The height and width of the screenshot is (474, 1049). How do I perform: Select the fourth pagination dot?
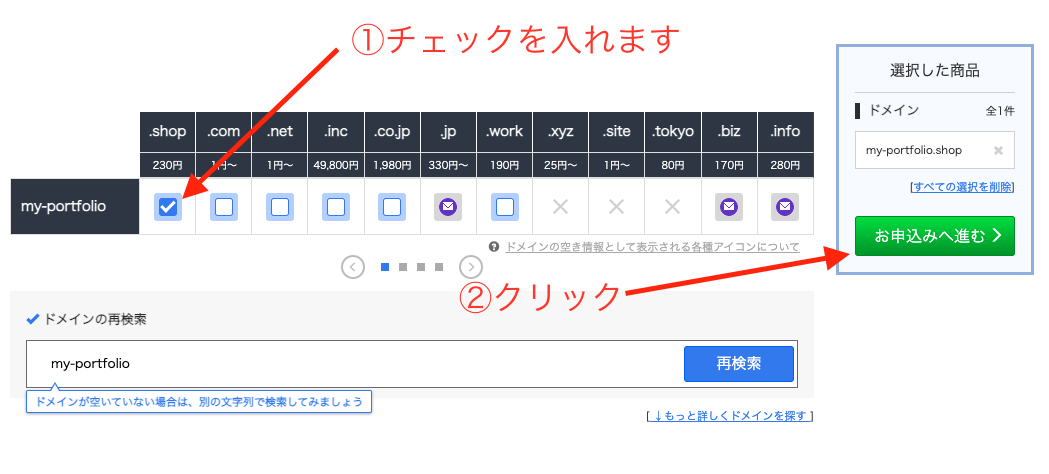[x=439, y=267]
